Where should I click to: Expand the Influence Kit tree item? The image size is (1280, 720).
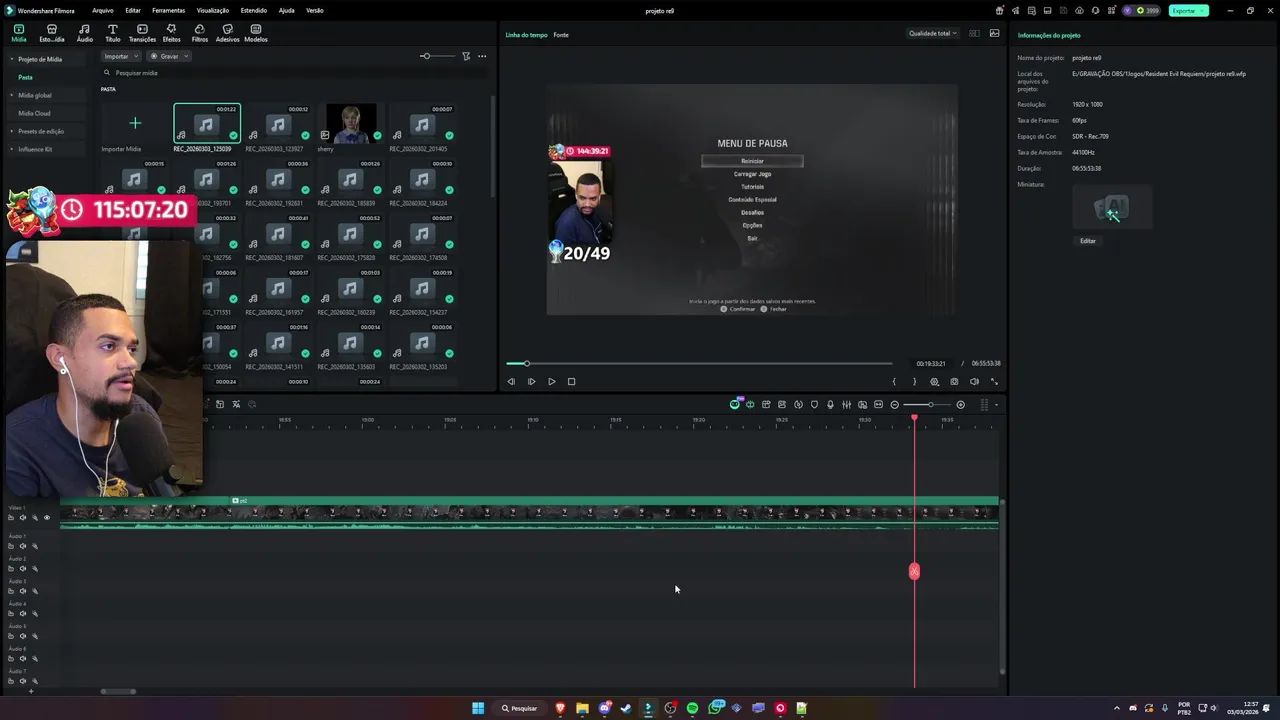coord(12,149)
